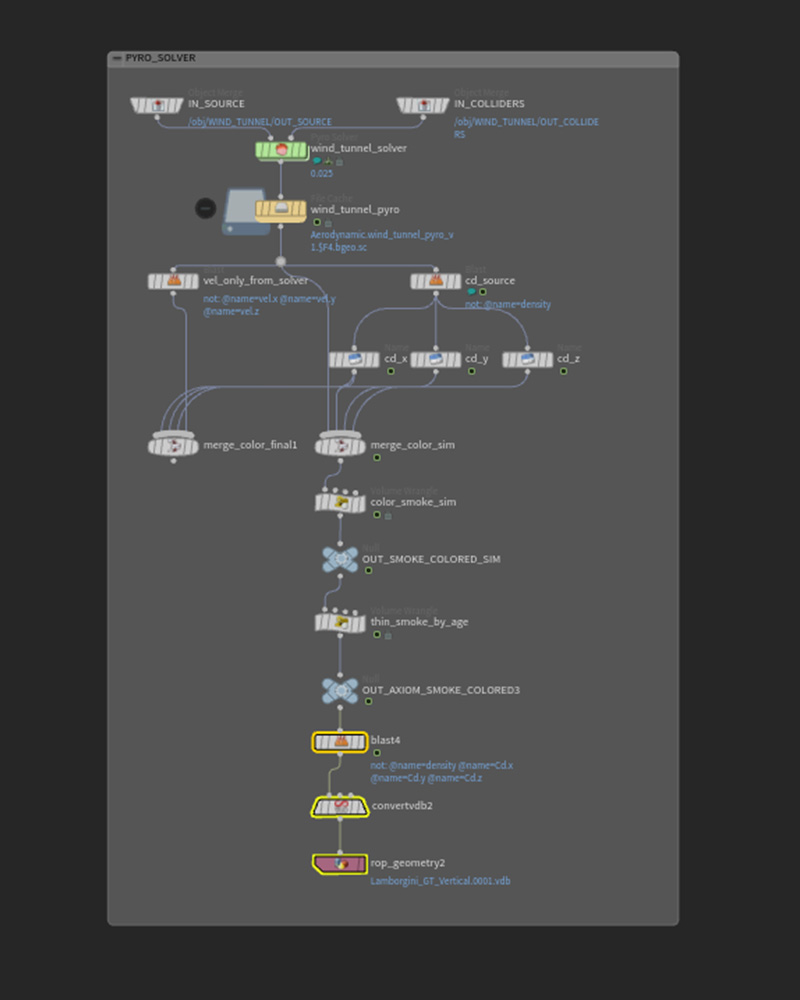Click the wire dot below wind_tunnel_pyro
This screenshot has width=800, height=1000.
tap(281, 261)
